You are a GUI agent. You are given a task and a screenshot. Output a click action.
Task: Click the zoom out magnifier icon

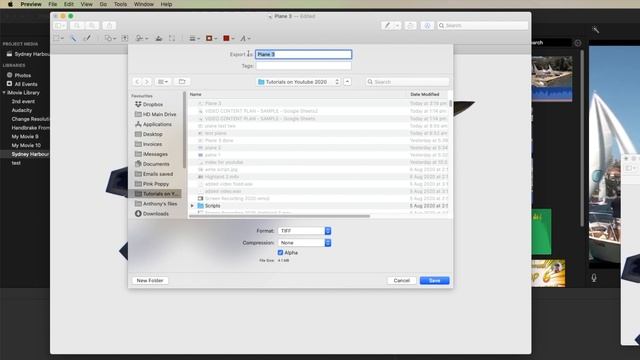point(77,25)
